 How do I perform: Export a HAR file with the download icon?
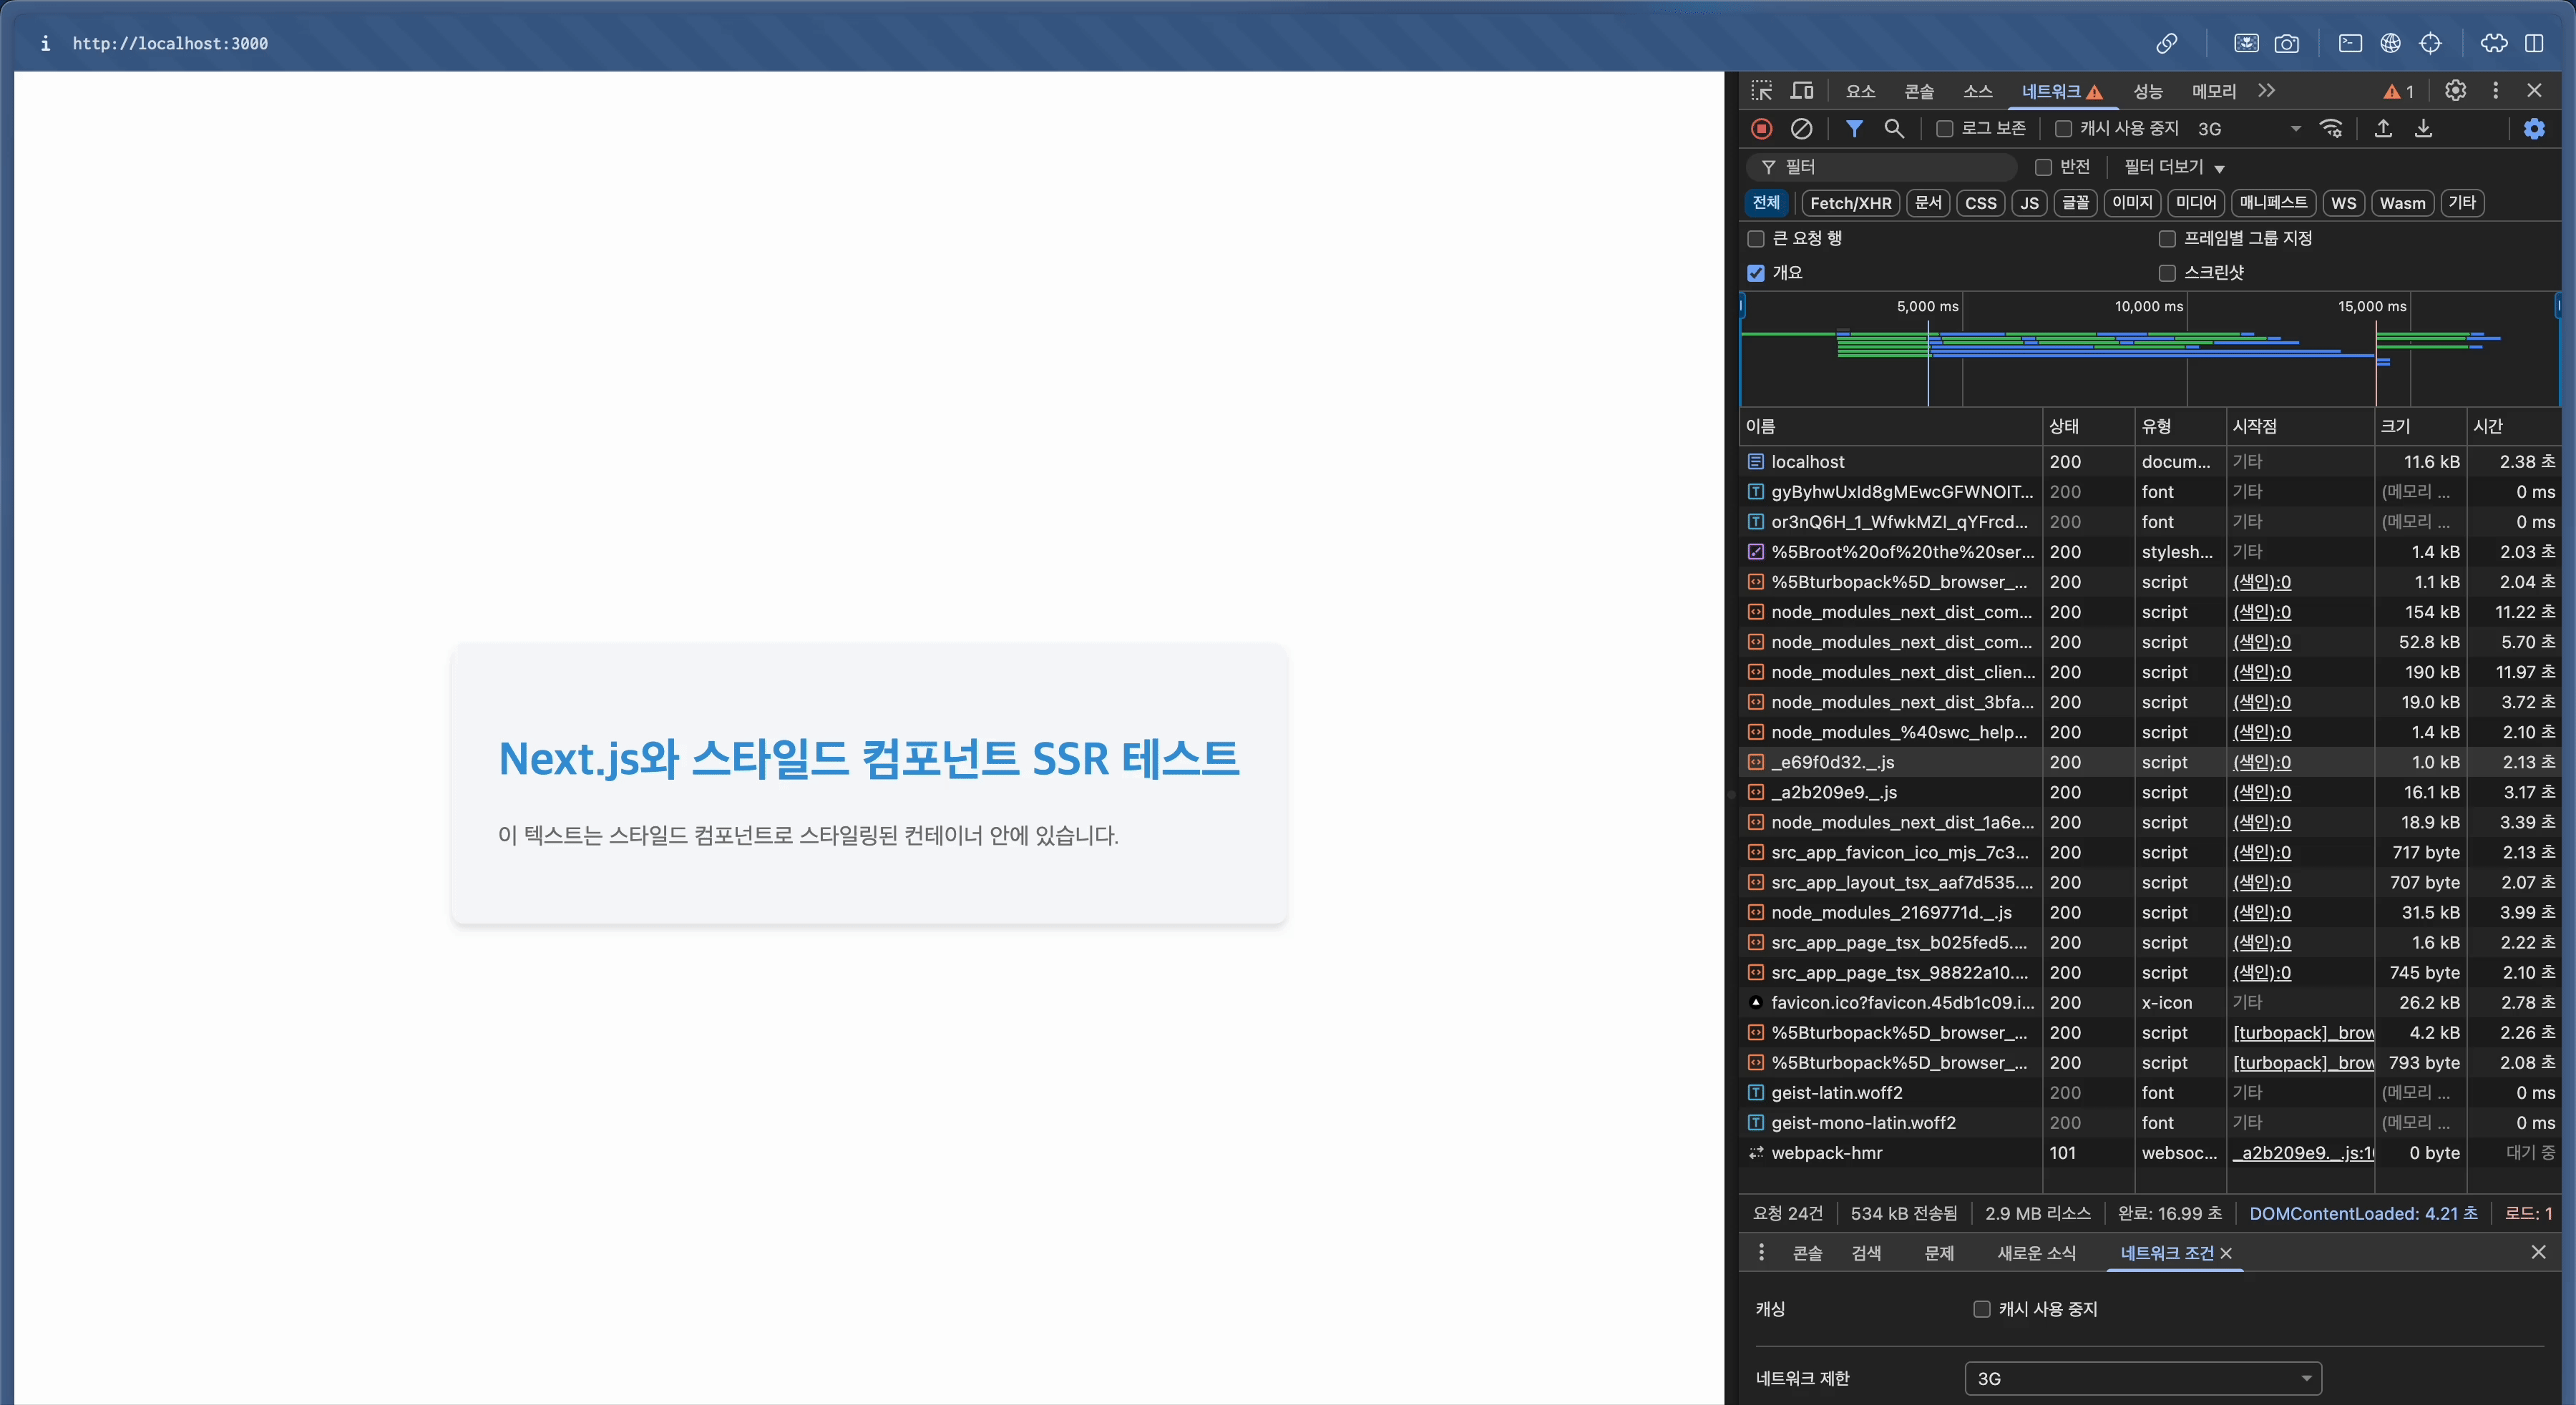tap(2423, 129)
